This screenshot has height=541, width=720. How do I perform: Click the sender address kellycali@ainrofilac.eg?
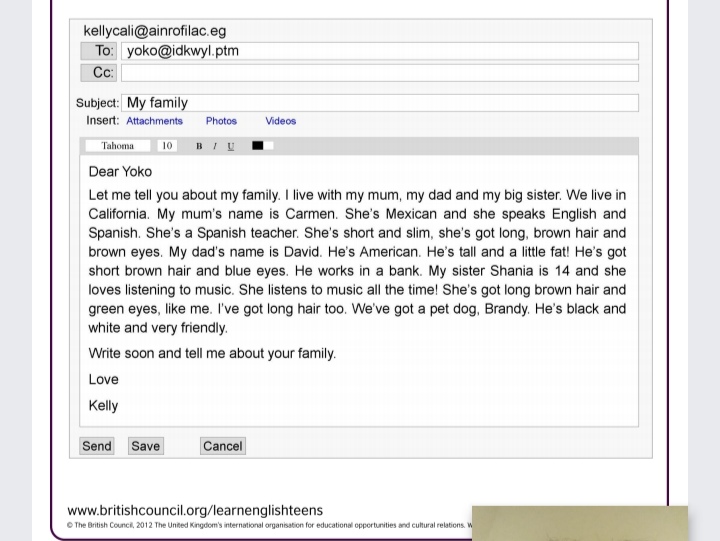[x=155, y=31]
